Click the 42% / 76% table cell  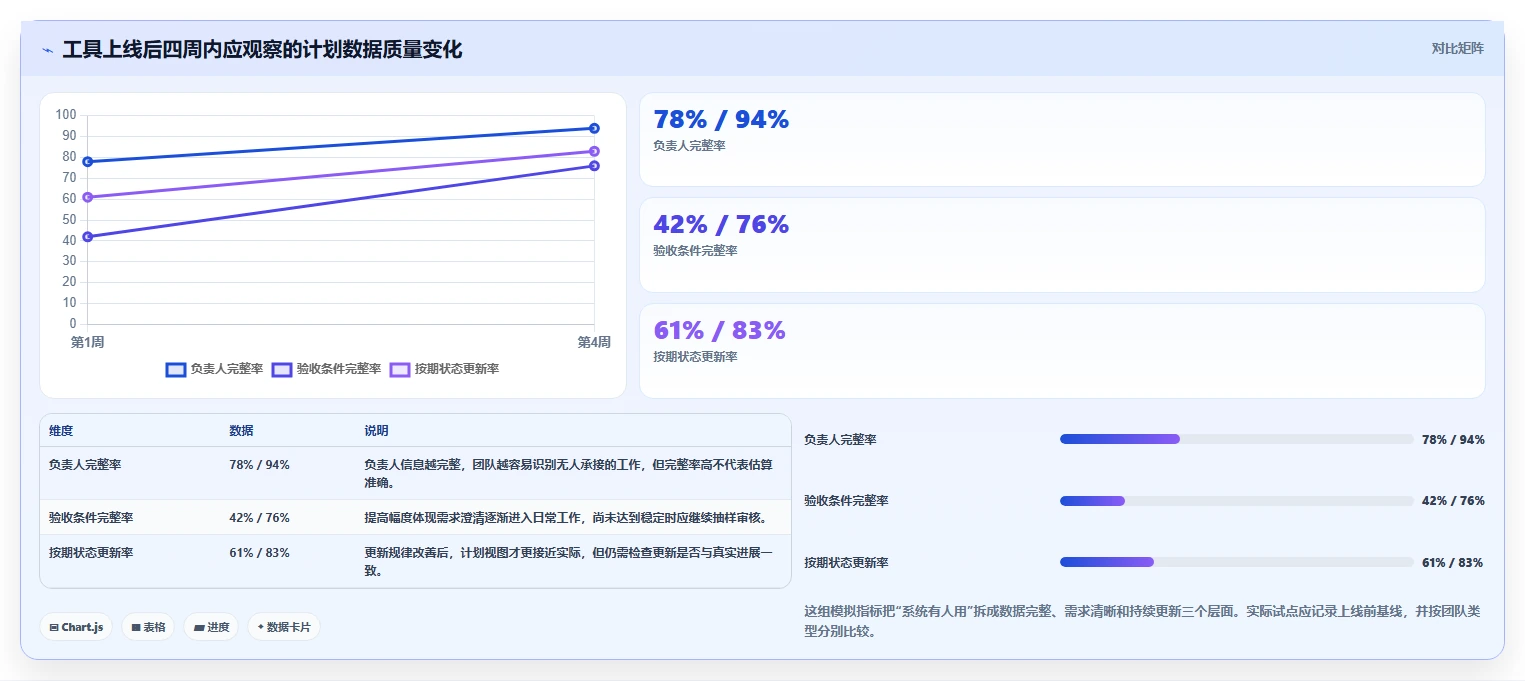[x=259, y=518]
